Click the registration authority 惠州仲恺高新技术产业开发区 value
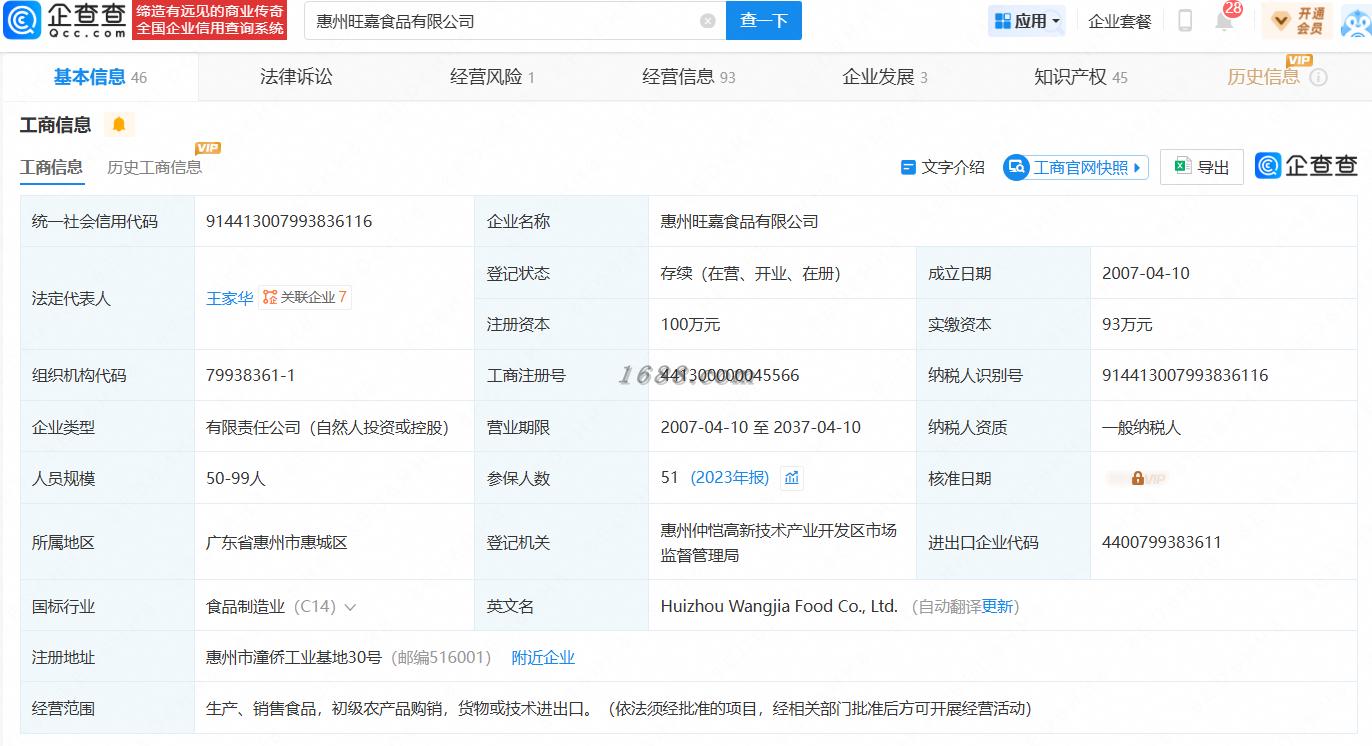This screenshot has height=746, width=1372. point(778,542)
